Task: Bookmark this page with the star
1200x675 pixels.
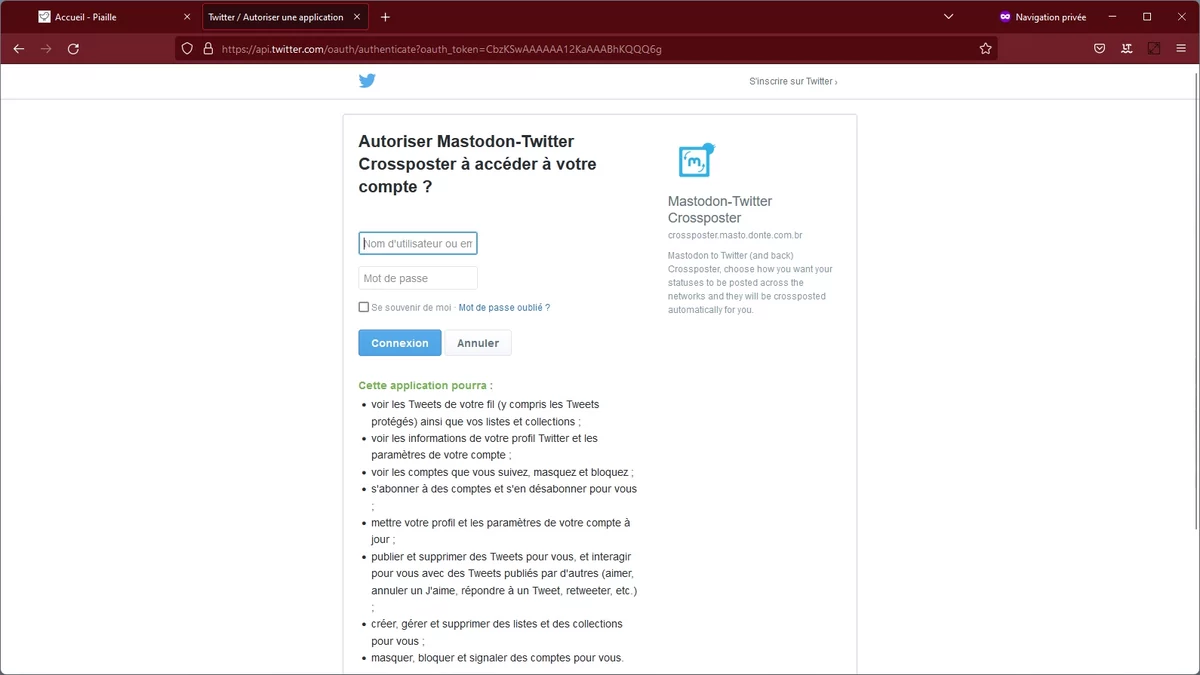Action: [x=985, y=48]
